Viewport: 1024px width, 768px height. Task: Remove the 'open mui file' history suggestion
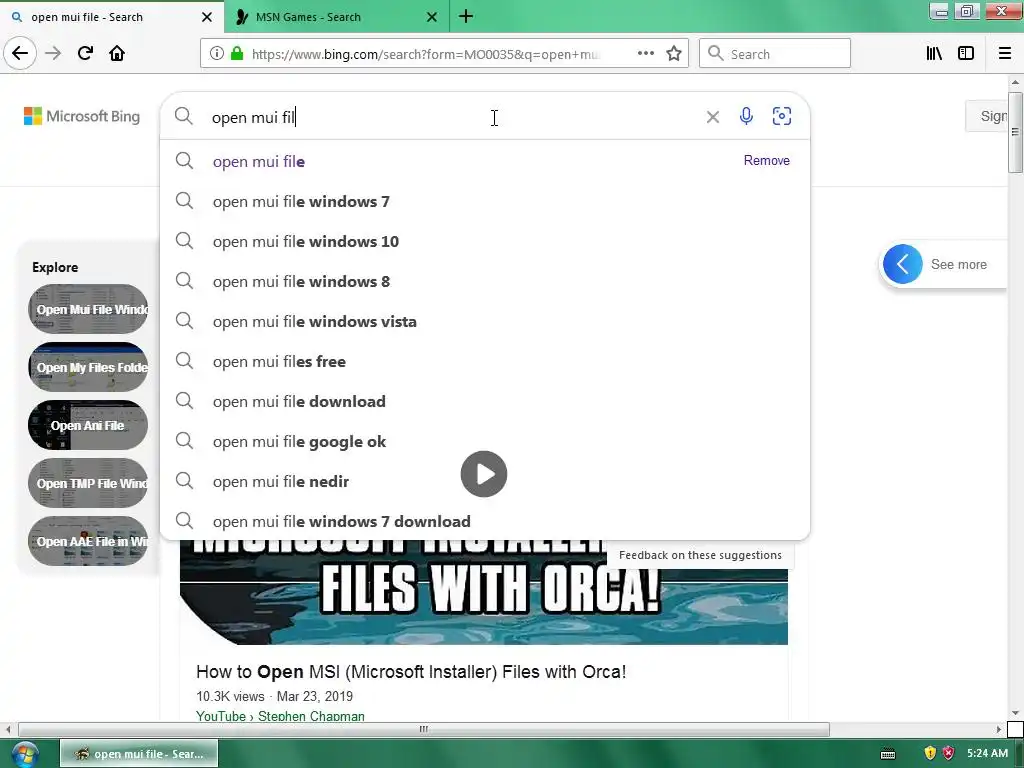(767, 161)
